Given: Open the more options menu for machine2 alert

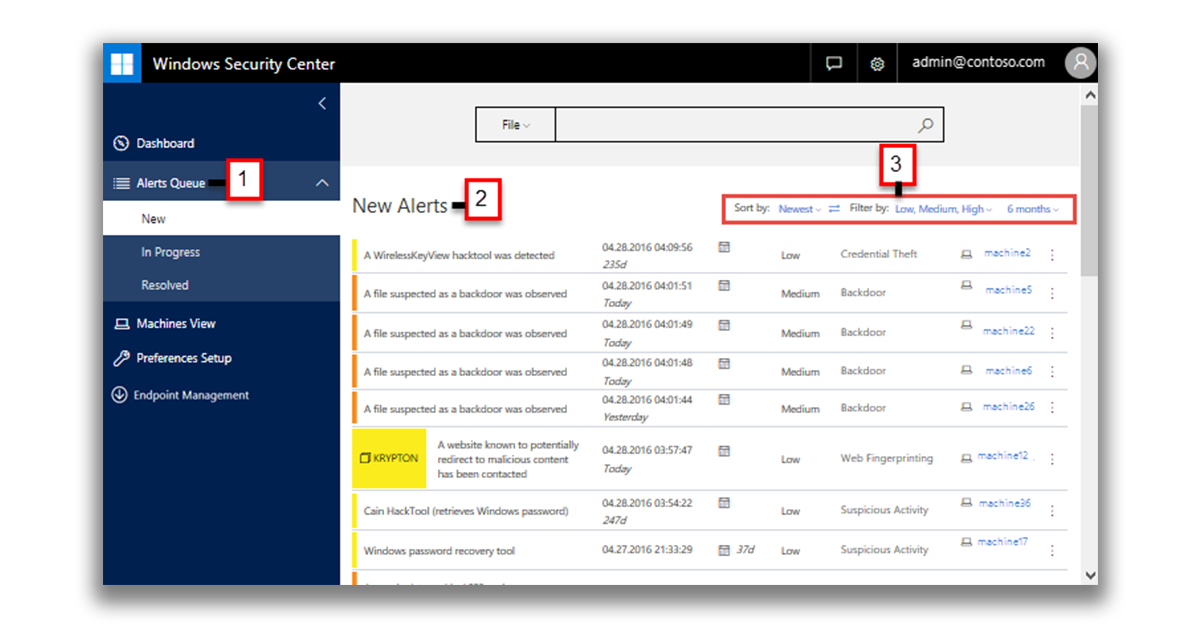Looking at the screenshot, I should (x=1052, y=255).
